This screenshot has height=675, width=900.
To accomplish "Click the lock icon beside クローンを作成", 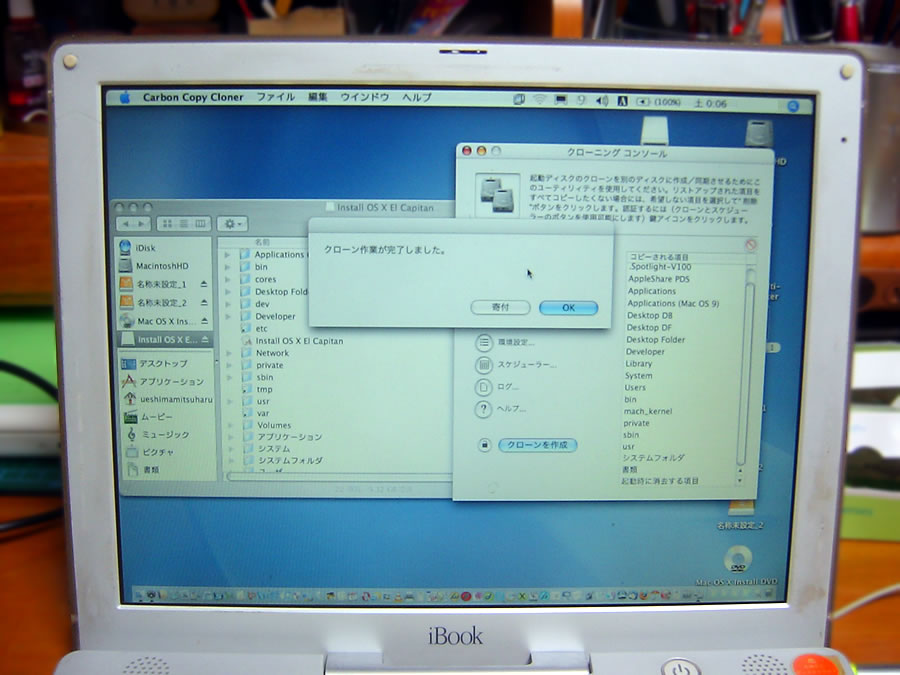I will [x=484, y=445].
